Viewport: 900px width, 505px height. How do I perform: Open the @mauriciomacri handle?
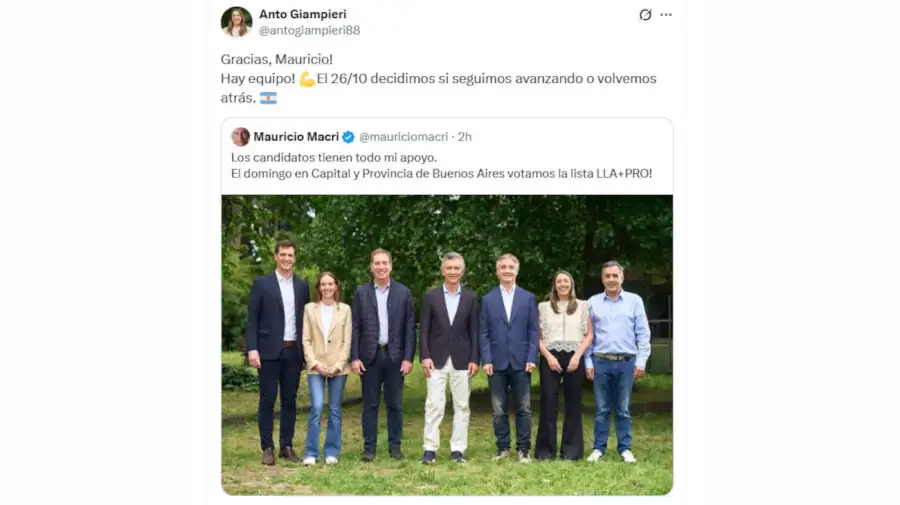tap(404, 137)
